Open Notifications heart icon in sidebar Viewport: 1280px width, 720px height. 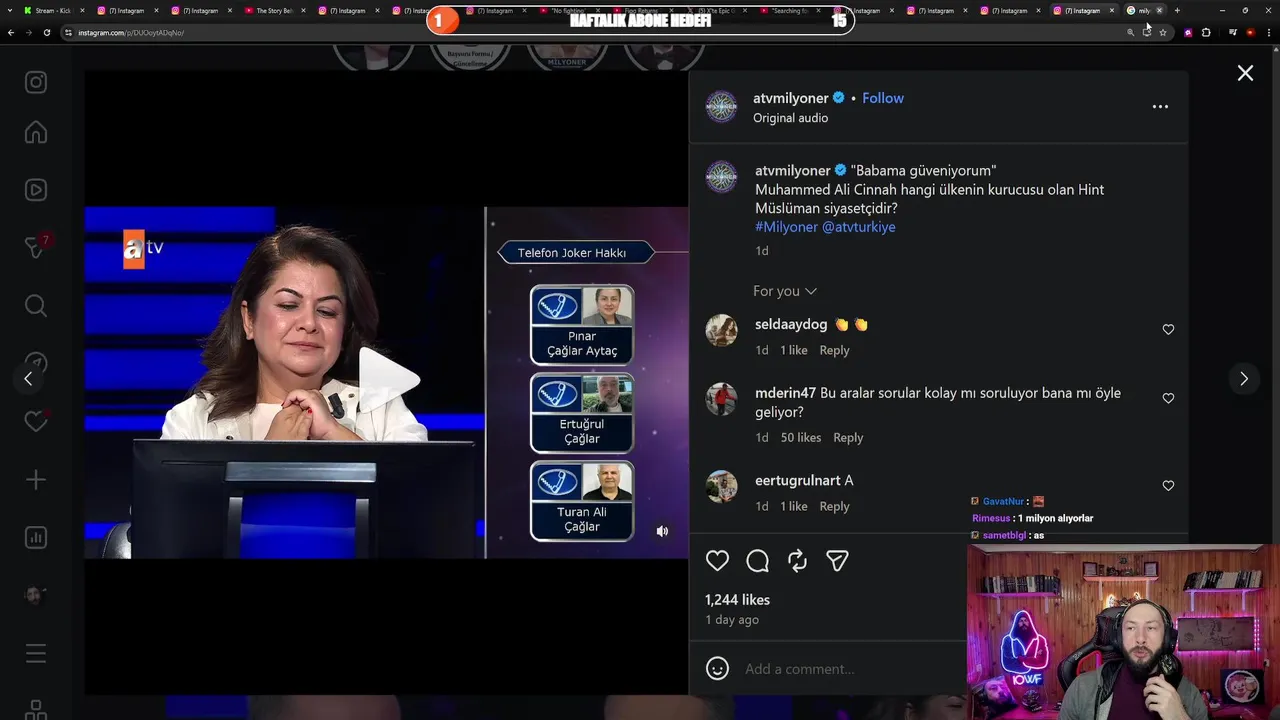36,422
